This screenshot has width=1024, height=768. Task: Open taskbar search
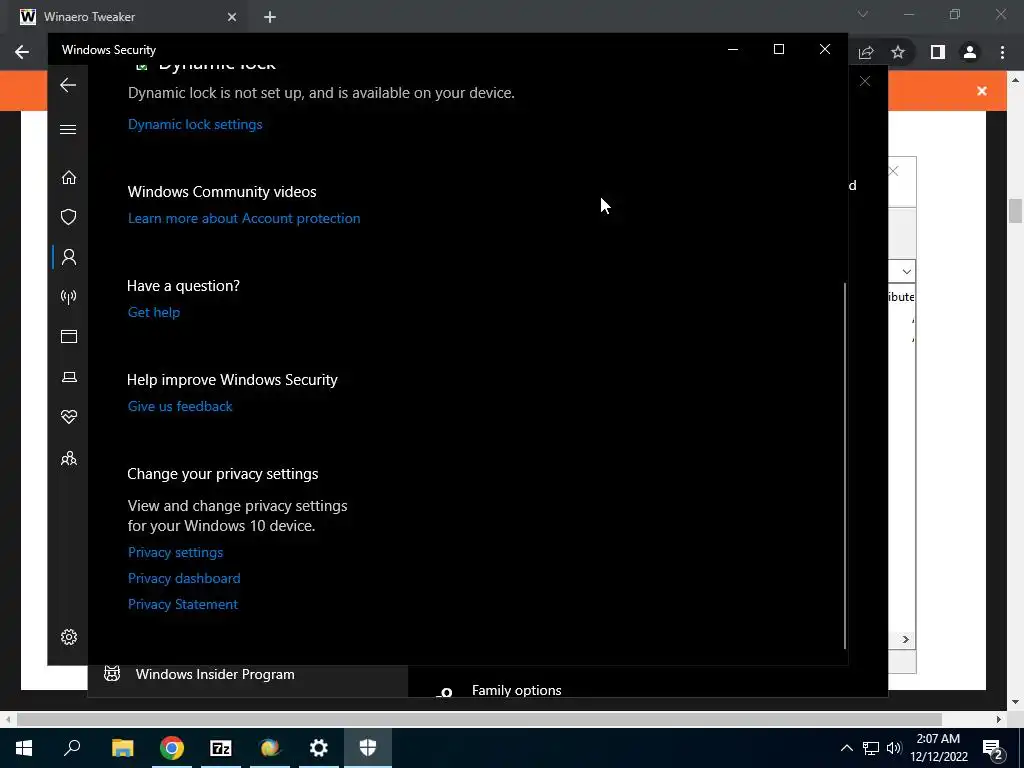coord(72,748)
